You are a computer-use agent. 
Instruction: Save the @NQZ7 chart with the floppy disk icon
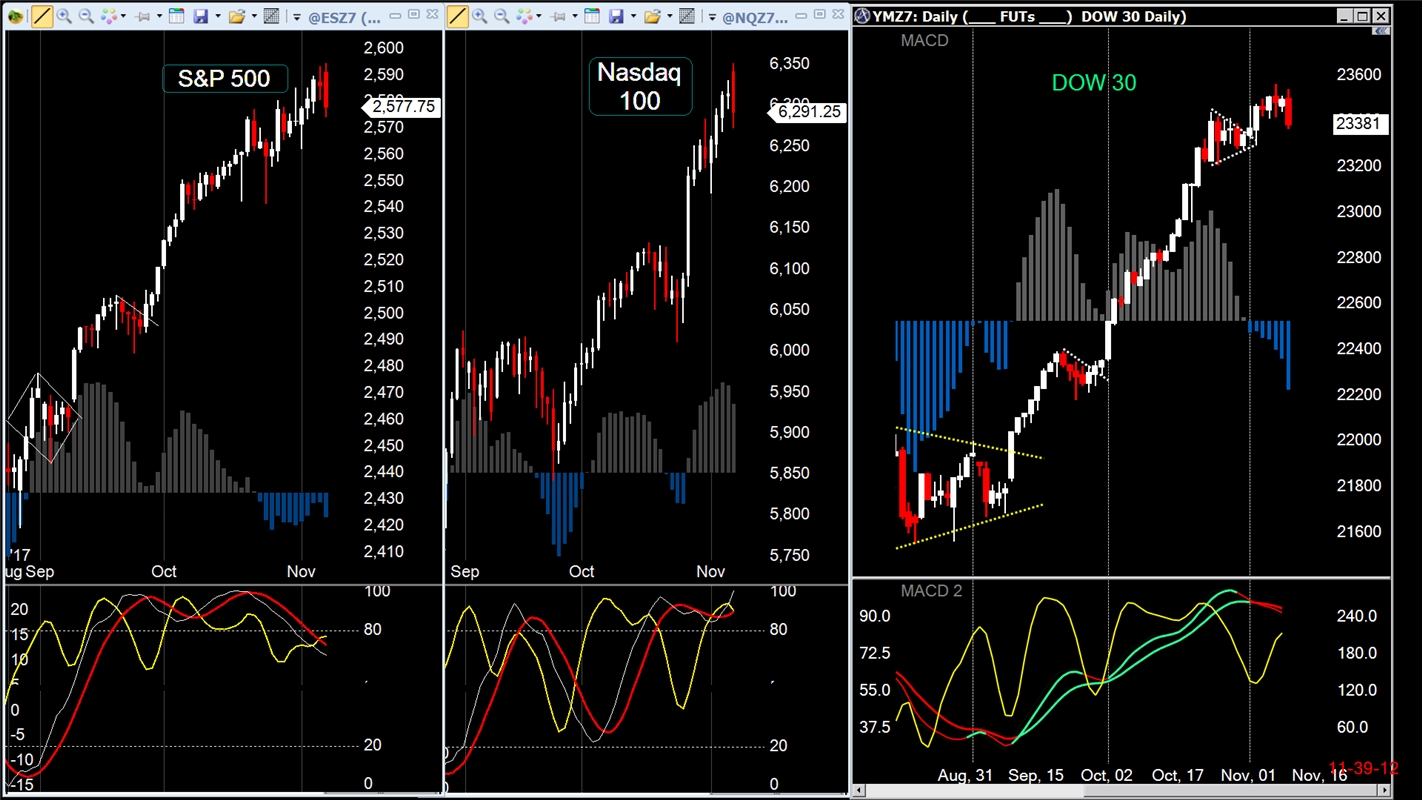pos(616,16)
